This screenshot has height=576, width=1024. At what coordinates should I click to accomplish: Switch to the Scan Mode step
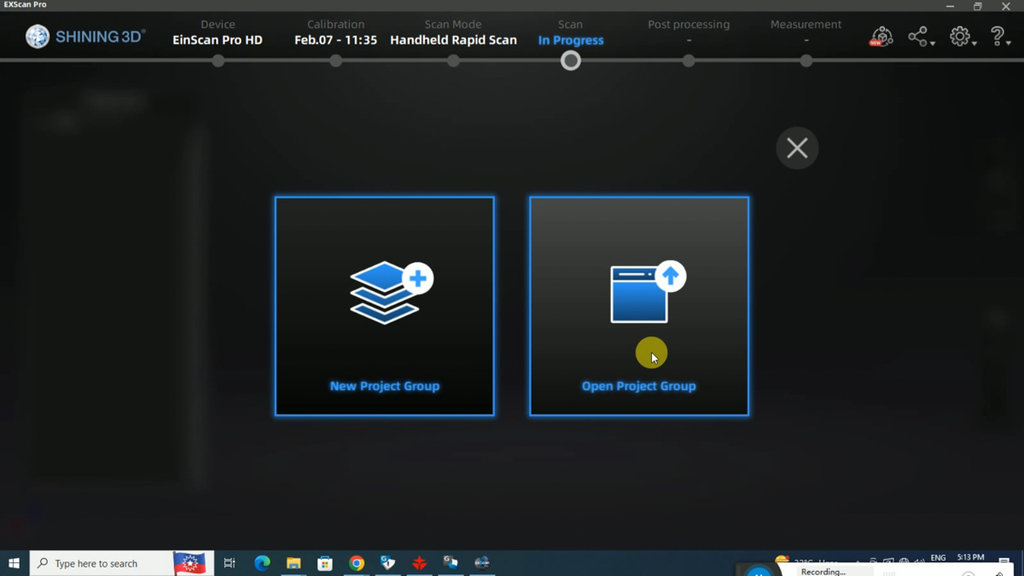[453, 61]
